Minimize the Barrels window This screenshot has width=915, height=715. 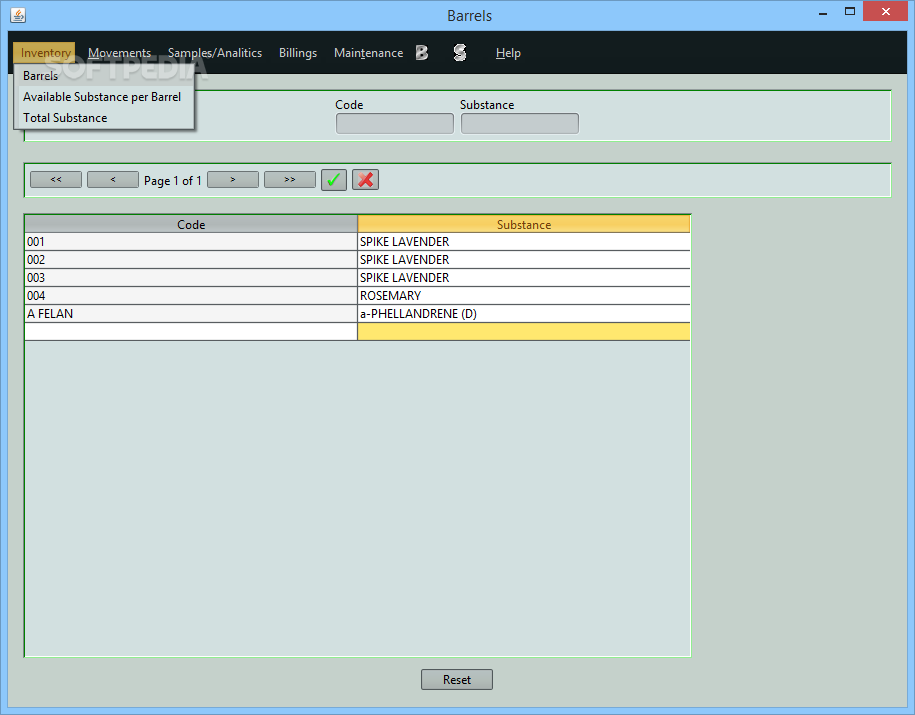823,13
